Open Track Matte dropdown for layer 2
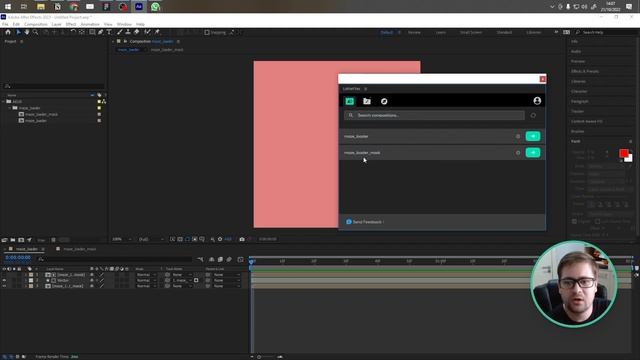The height and width of the screenshot is (360, 640). 182,280
